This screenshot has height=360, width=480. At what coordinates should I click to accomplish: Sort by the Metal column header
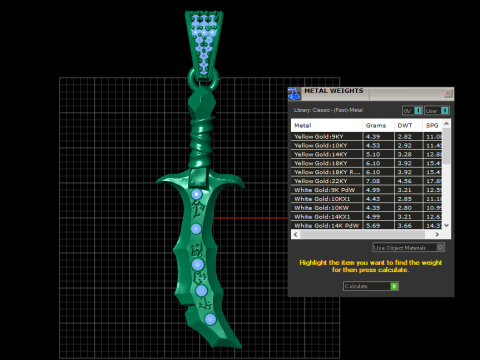pos(327,125)
